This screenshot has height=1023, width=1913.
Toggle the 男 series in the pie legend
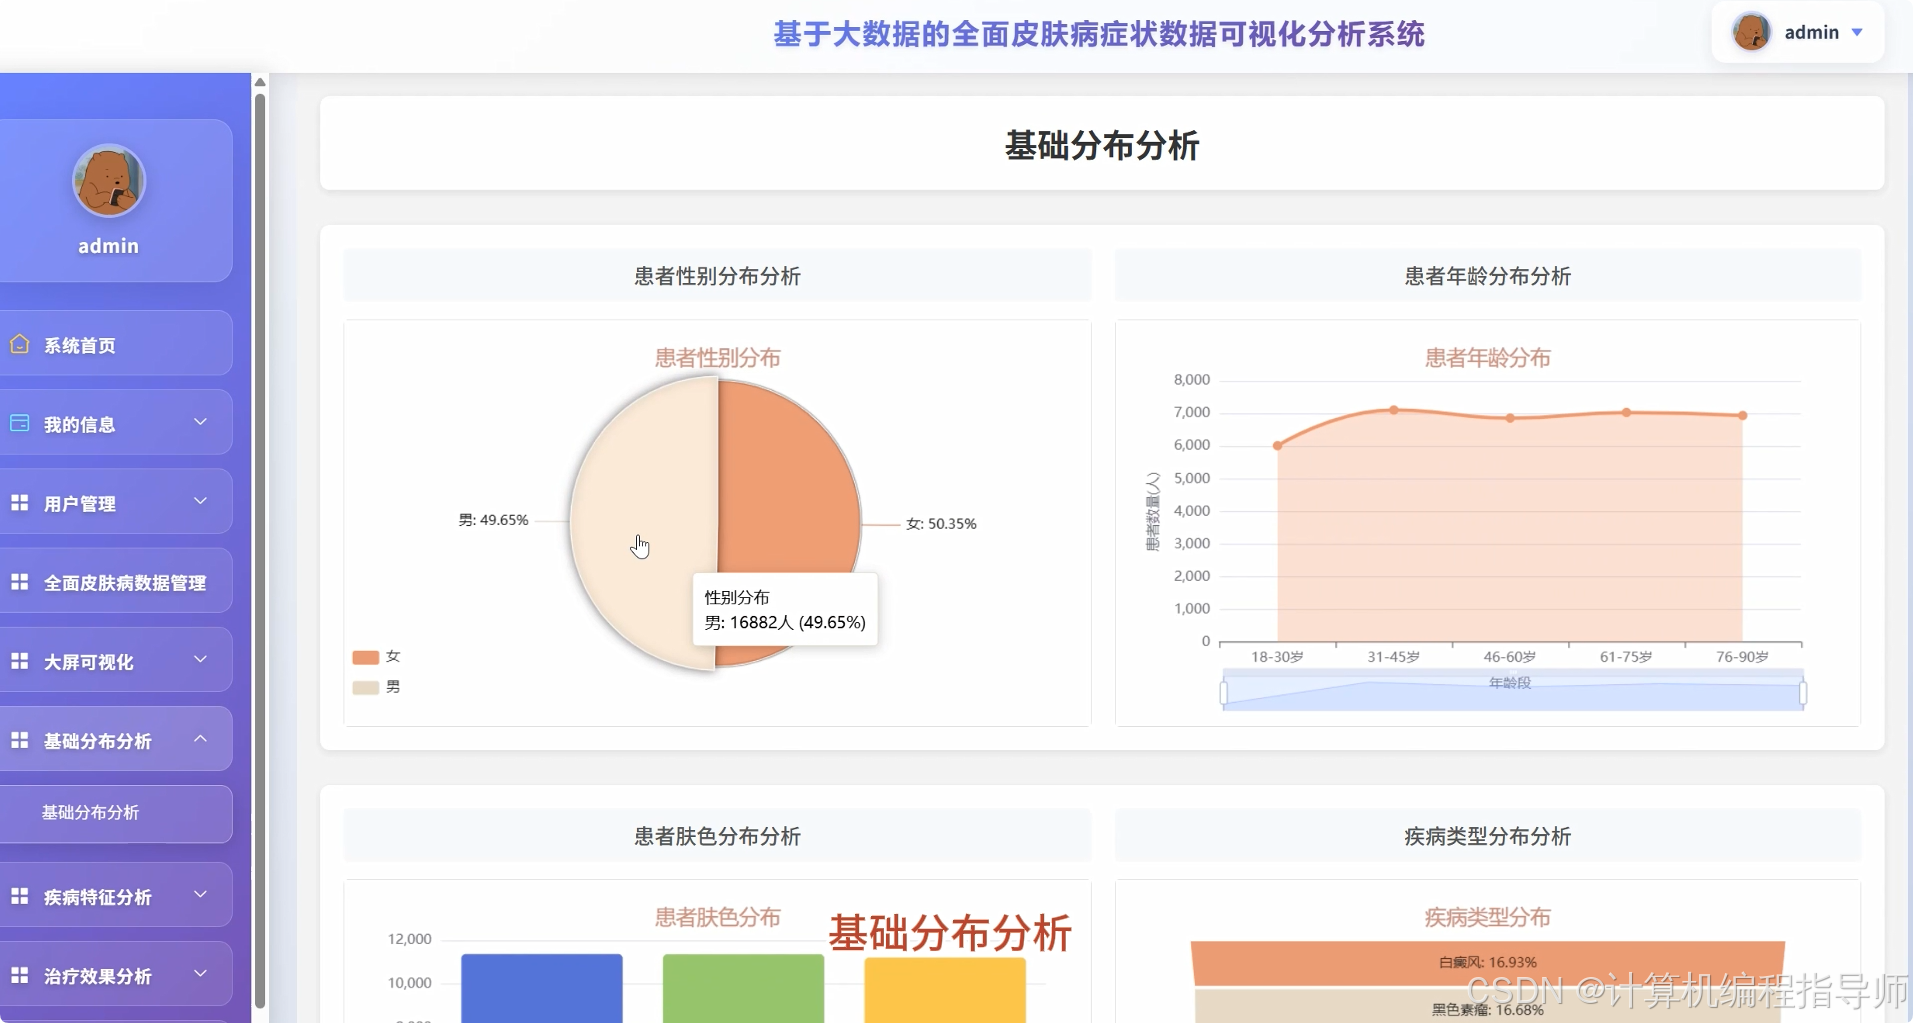click(x=376, y=687)
